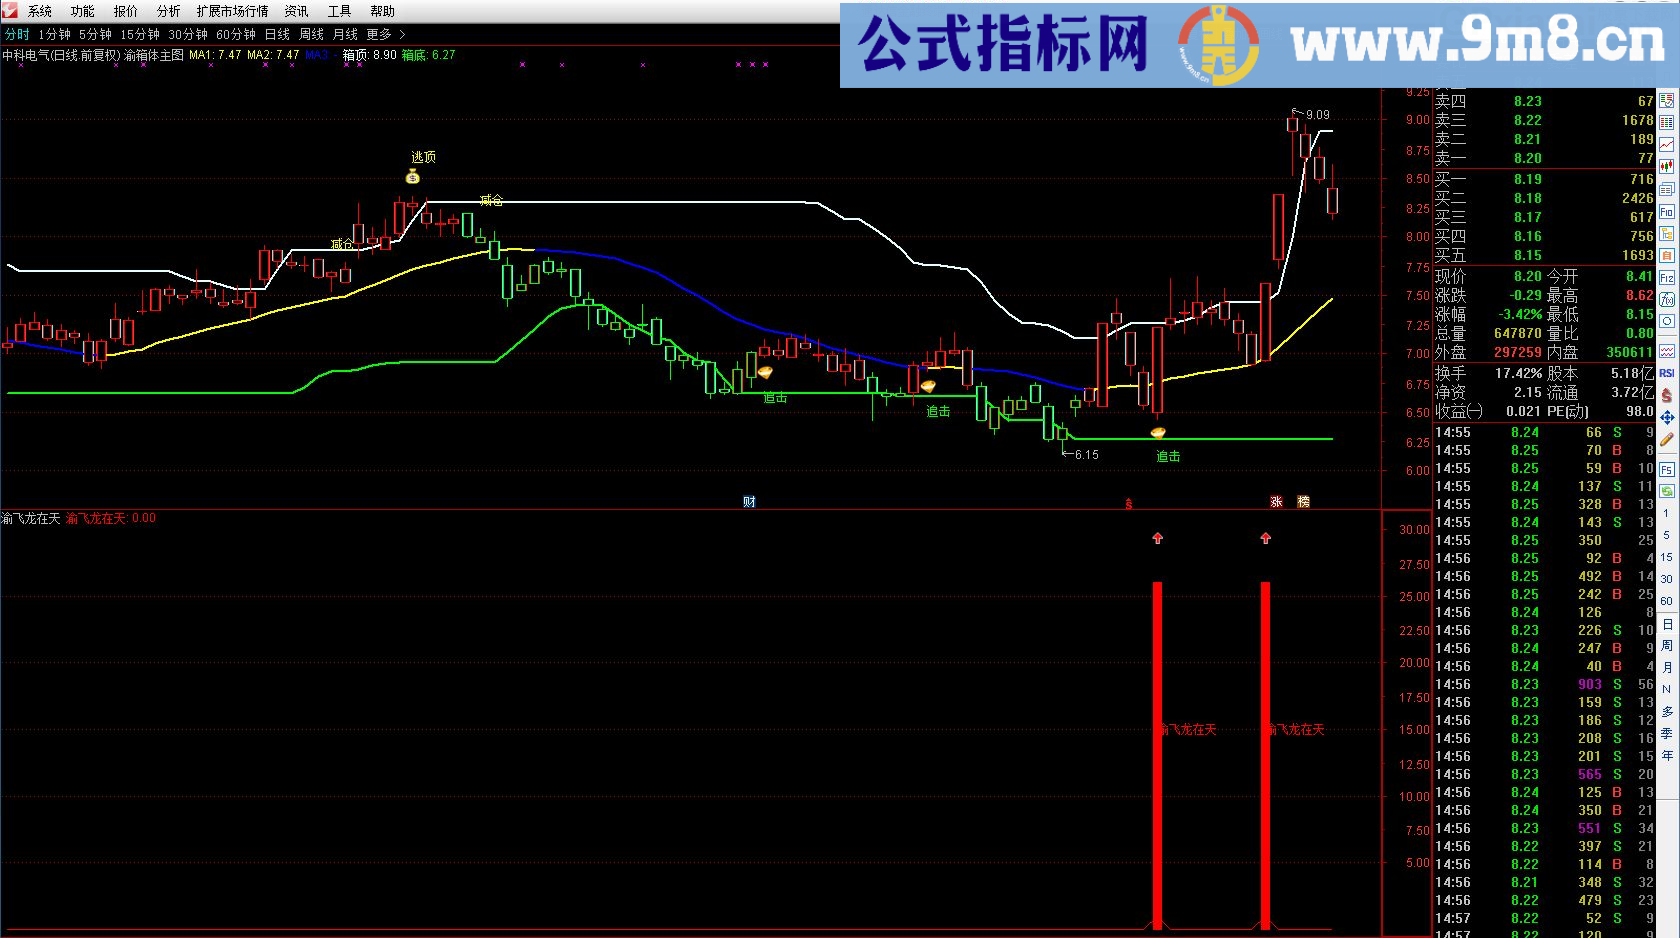Image resolution: width=1680 pixels, height=938 pixels.
Task: Open the 更多 periods dropdown
Action: [x=378, y=33]
